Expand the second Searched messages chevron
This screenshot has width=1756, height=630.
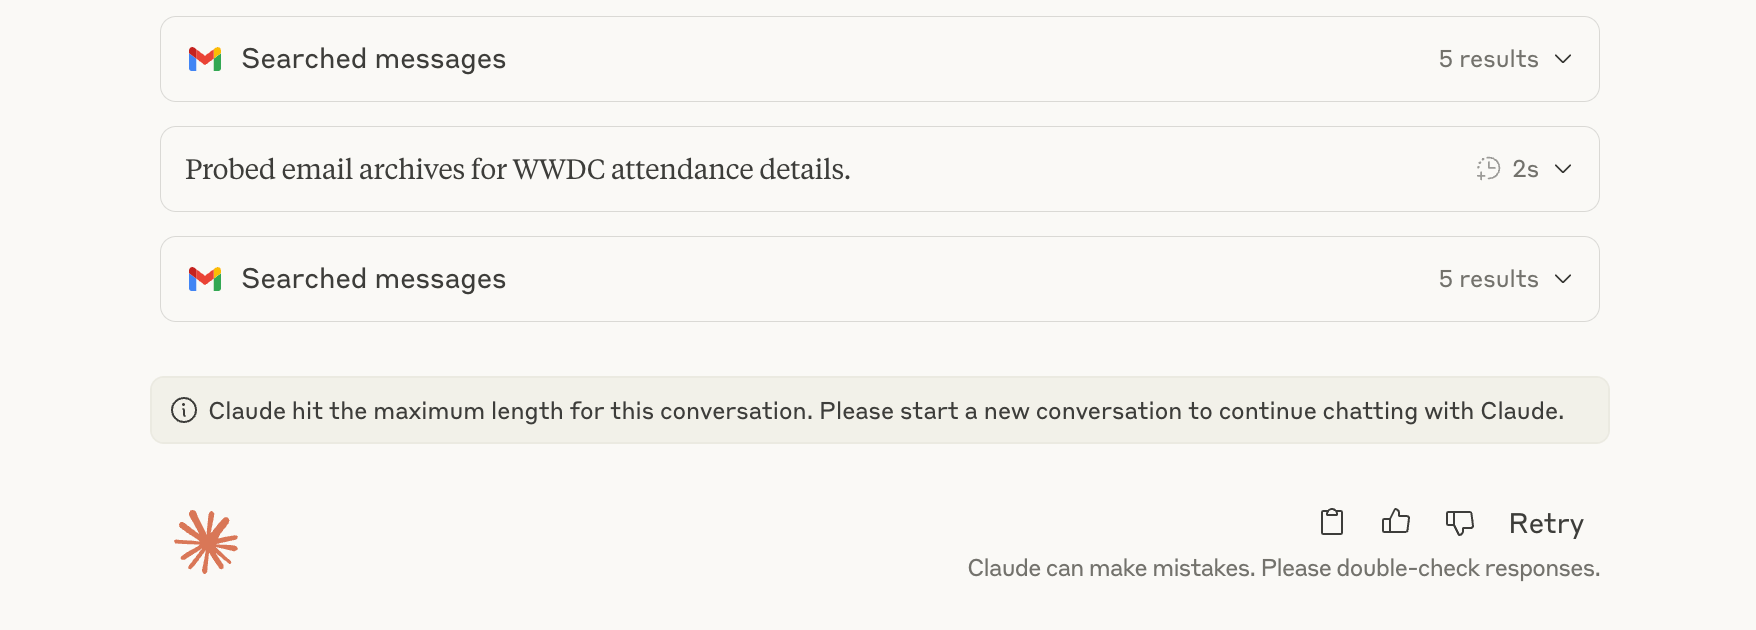point(1563,279)
